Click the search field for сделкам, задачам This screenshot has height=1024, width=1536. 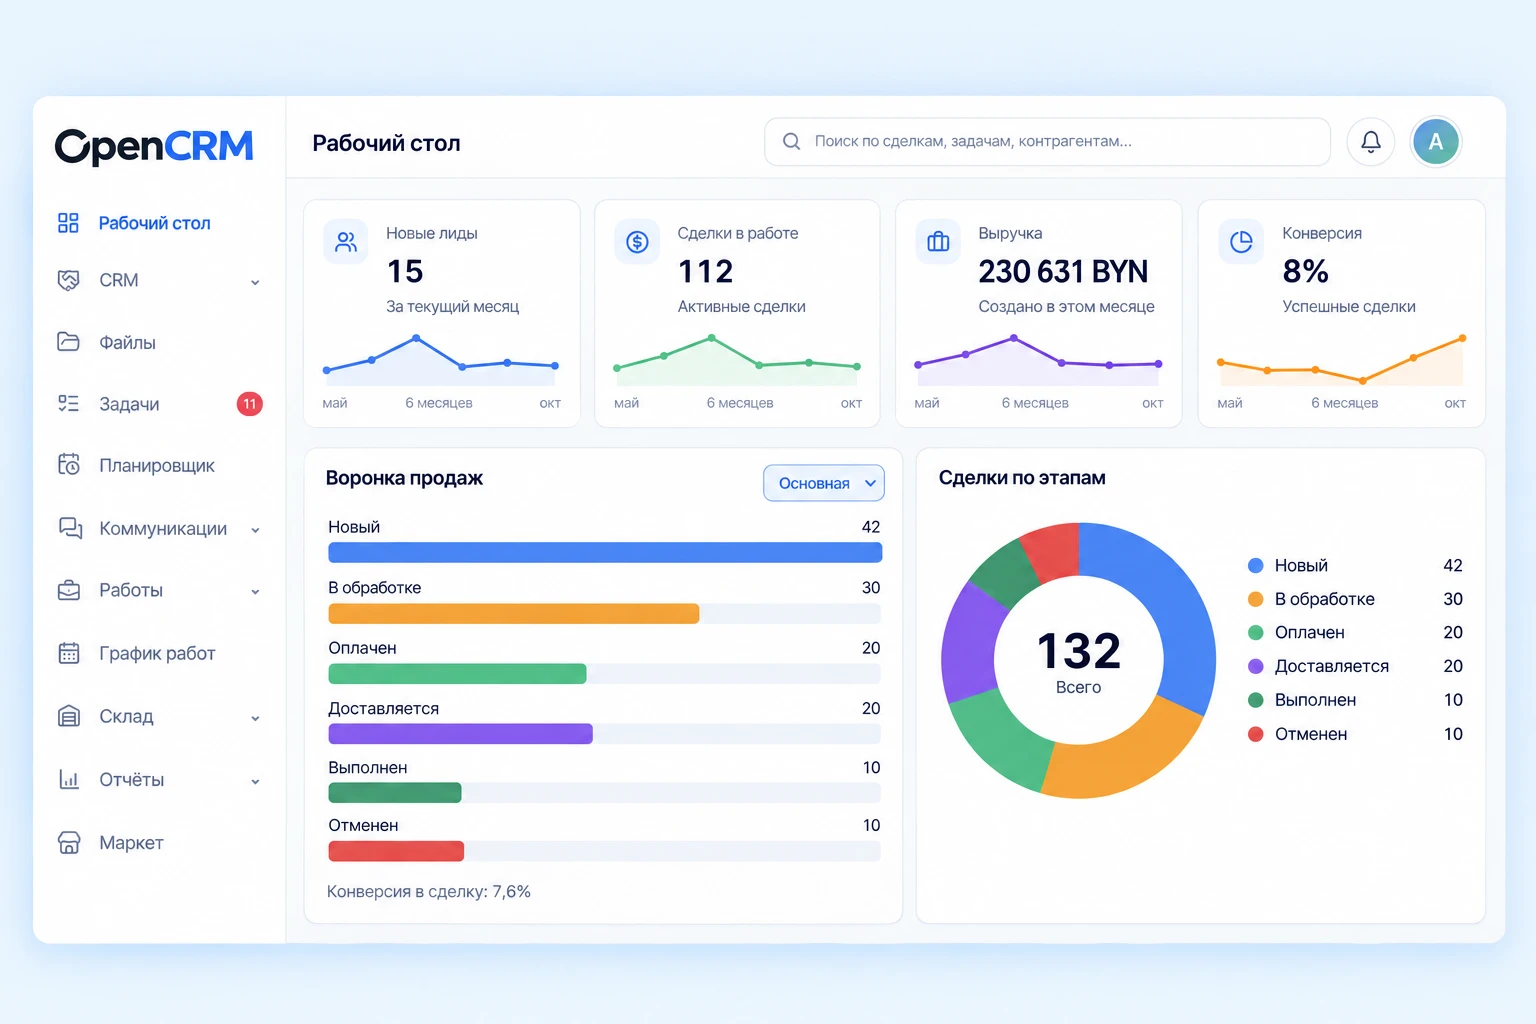(1047, 142)
